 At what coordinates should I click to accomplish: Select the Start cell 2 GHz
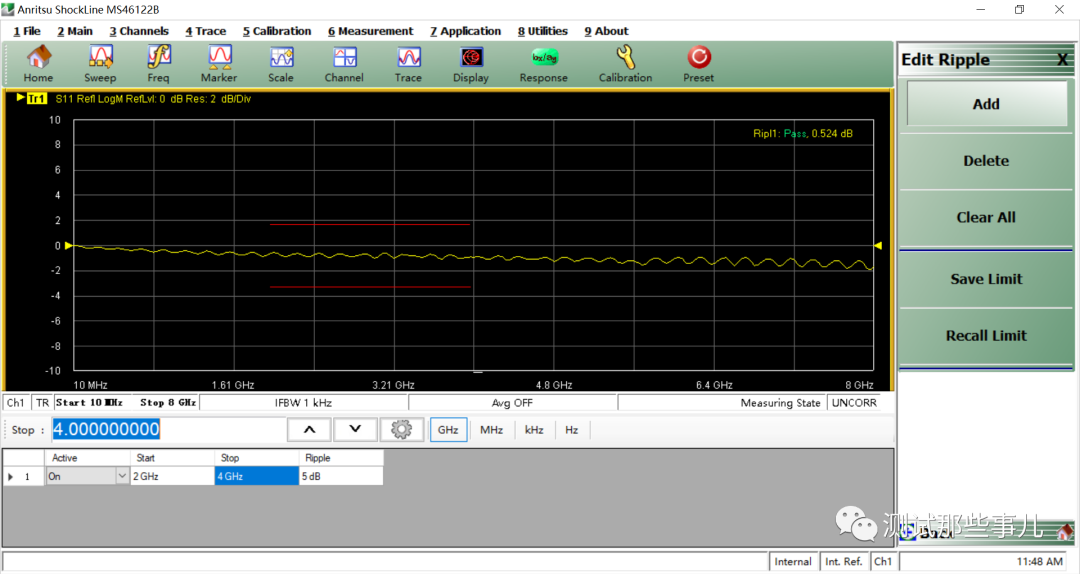[172, 476]
